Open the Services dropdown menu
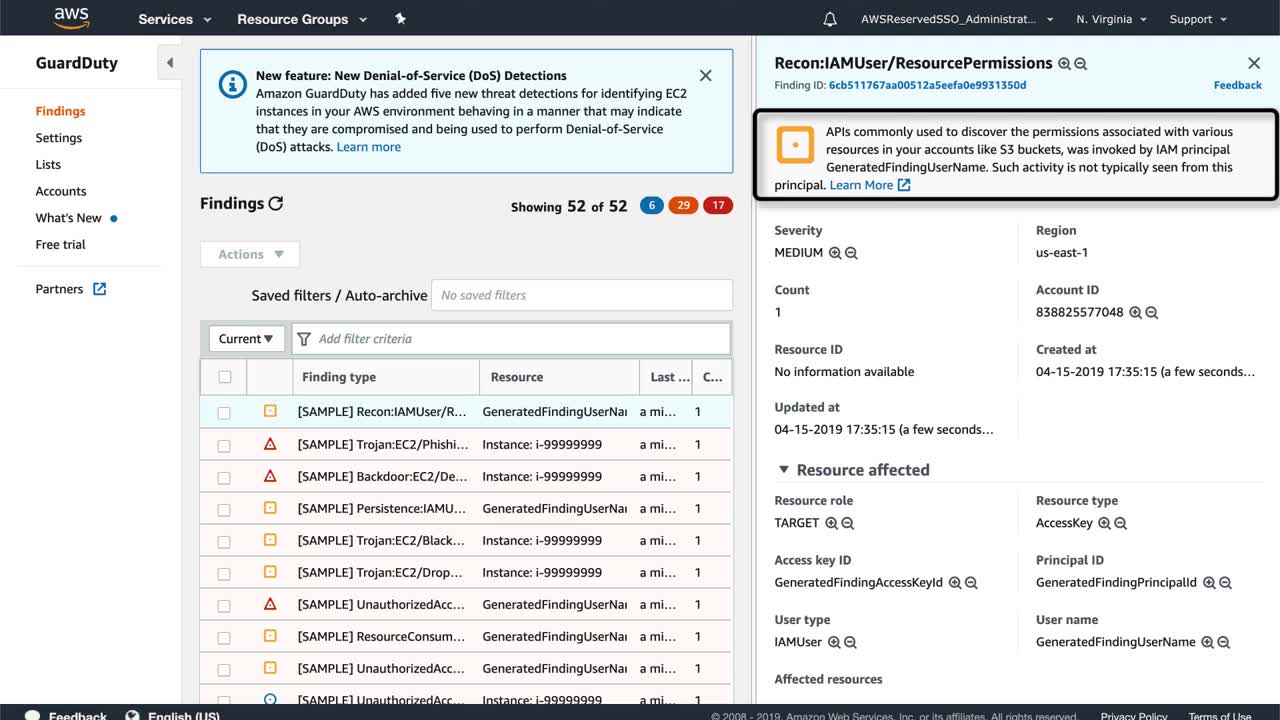This screenshot has height=720, width=1280. (175, 19)
